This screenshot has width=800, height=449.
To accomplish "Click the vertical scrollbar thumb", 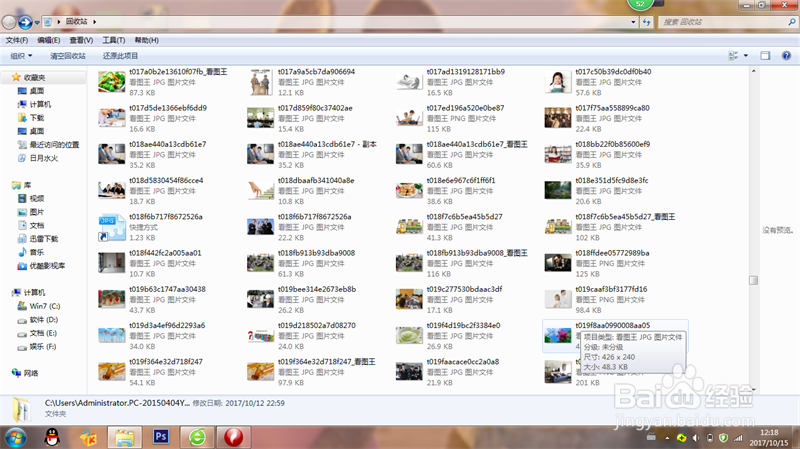I will [x=753, y=280].
